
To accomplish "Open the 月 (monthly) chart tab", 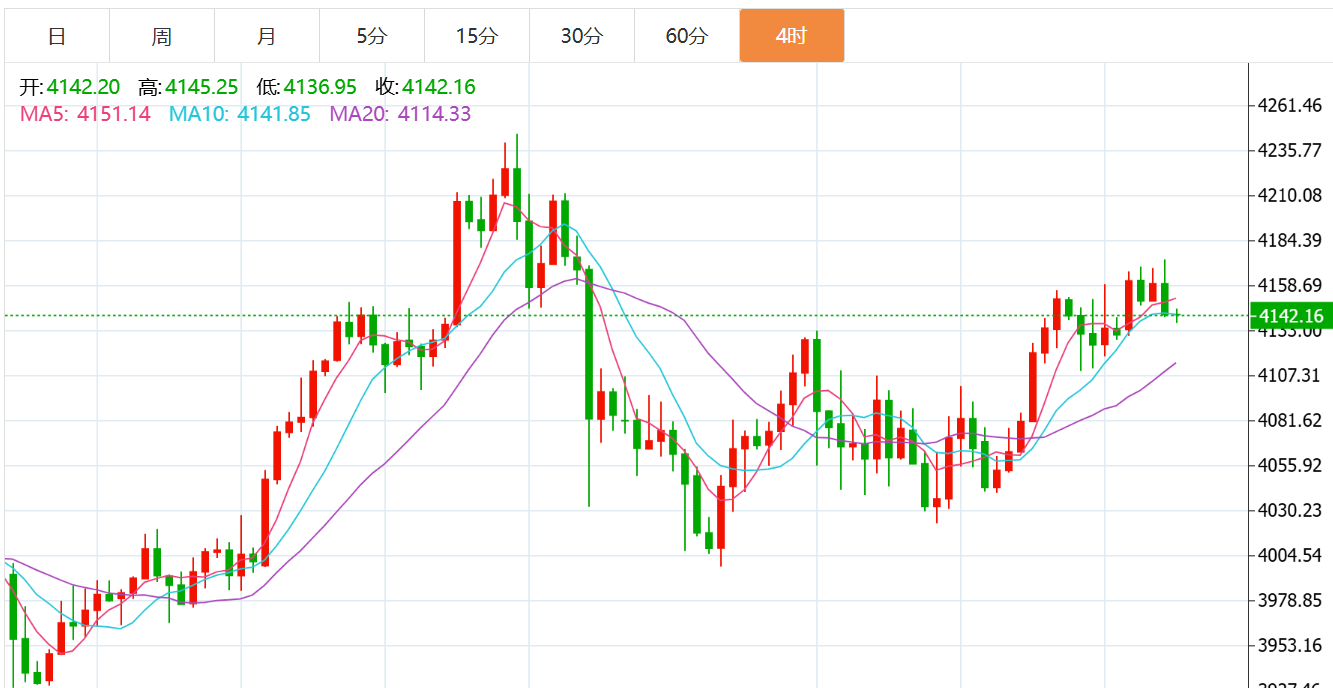I will 266,37.
